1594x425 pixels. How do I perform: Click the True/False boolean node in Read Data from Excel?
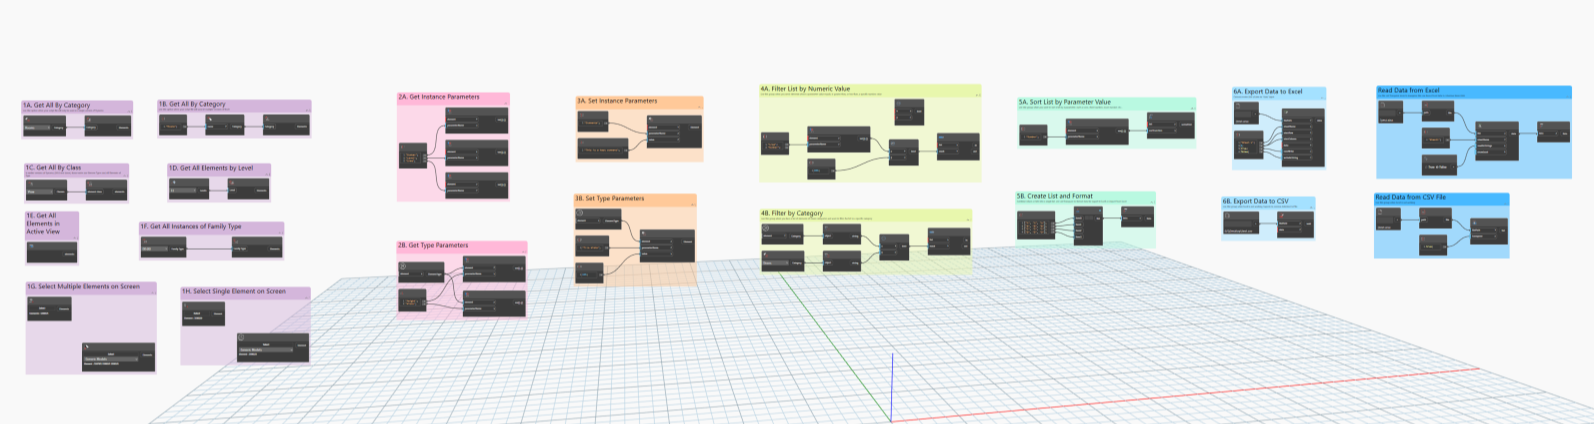point(1438,164)
